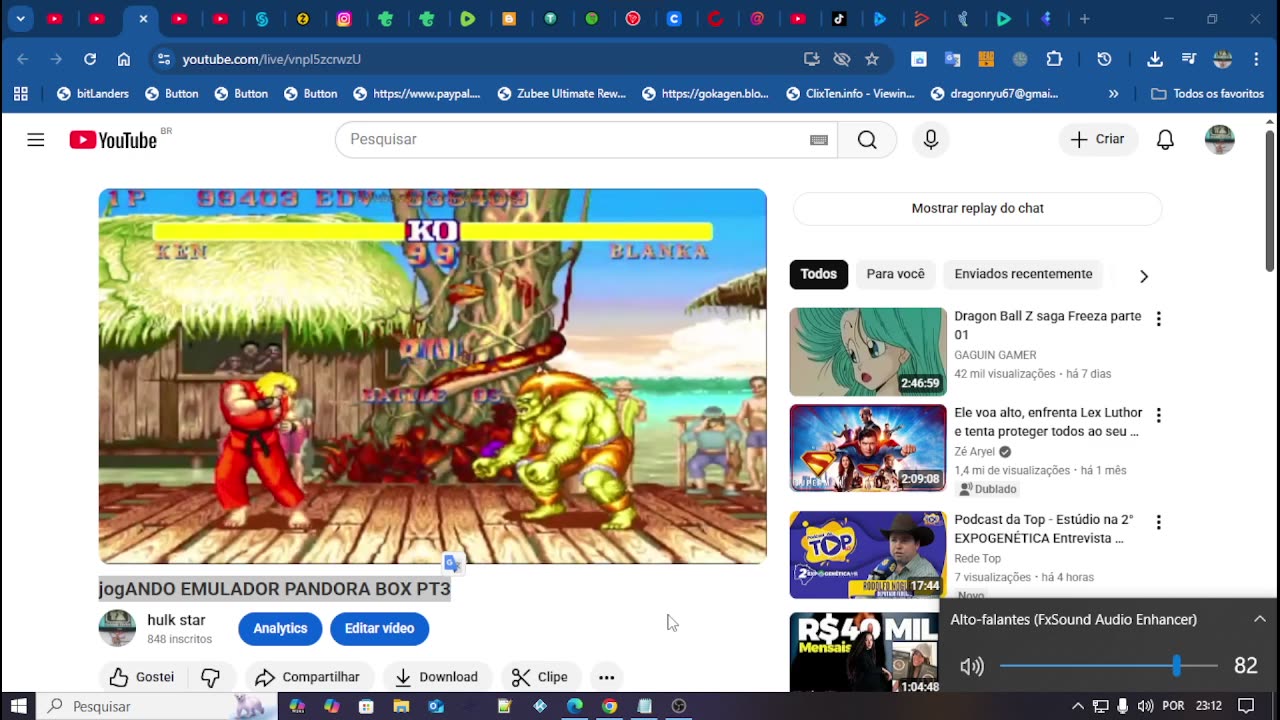Screen dimensions: 1280x720
Task: Dislike the video with thumbs down
Action: [x=211, y=677]
